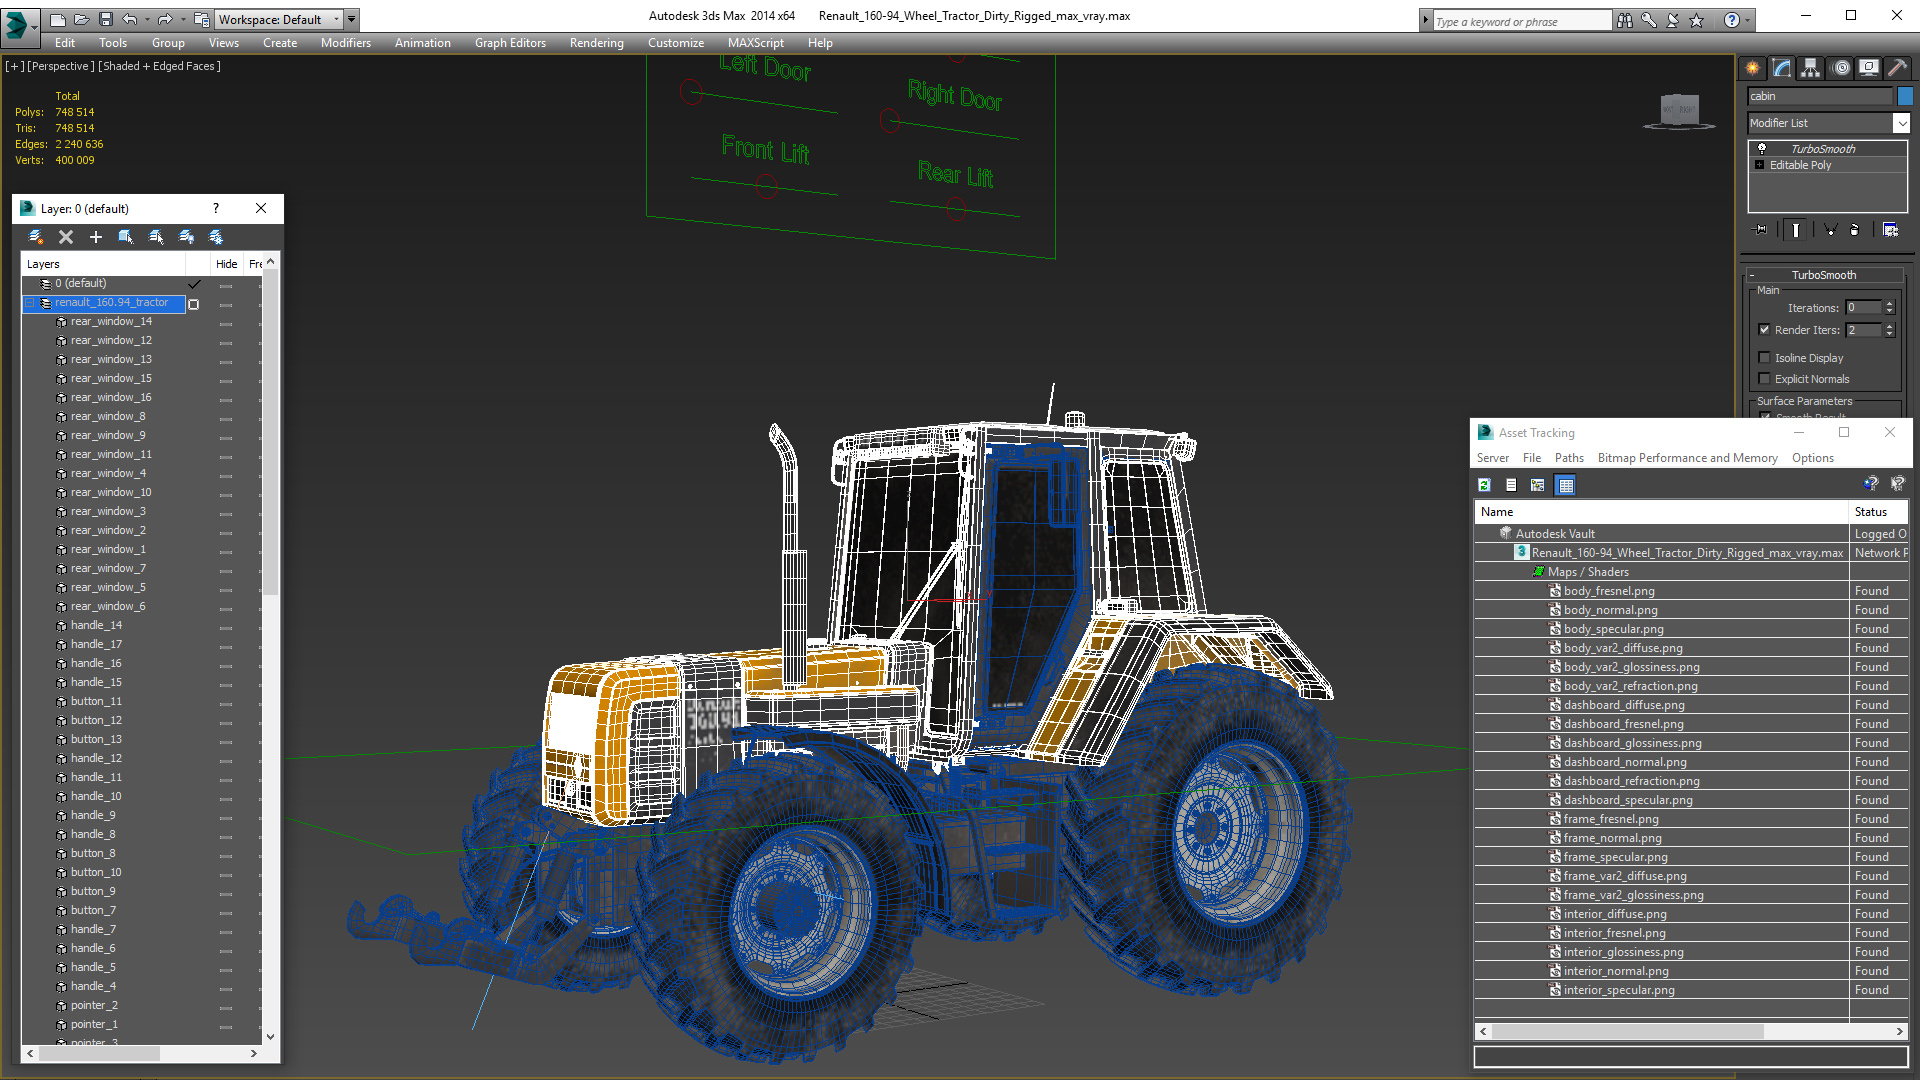Open Paths menu in Asset Tracking
The image size is (1920, 1080).
1569,458
